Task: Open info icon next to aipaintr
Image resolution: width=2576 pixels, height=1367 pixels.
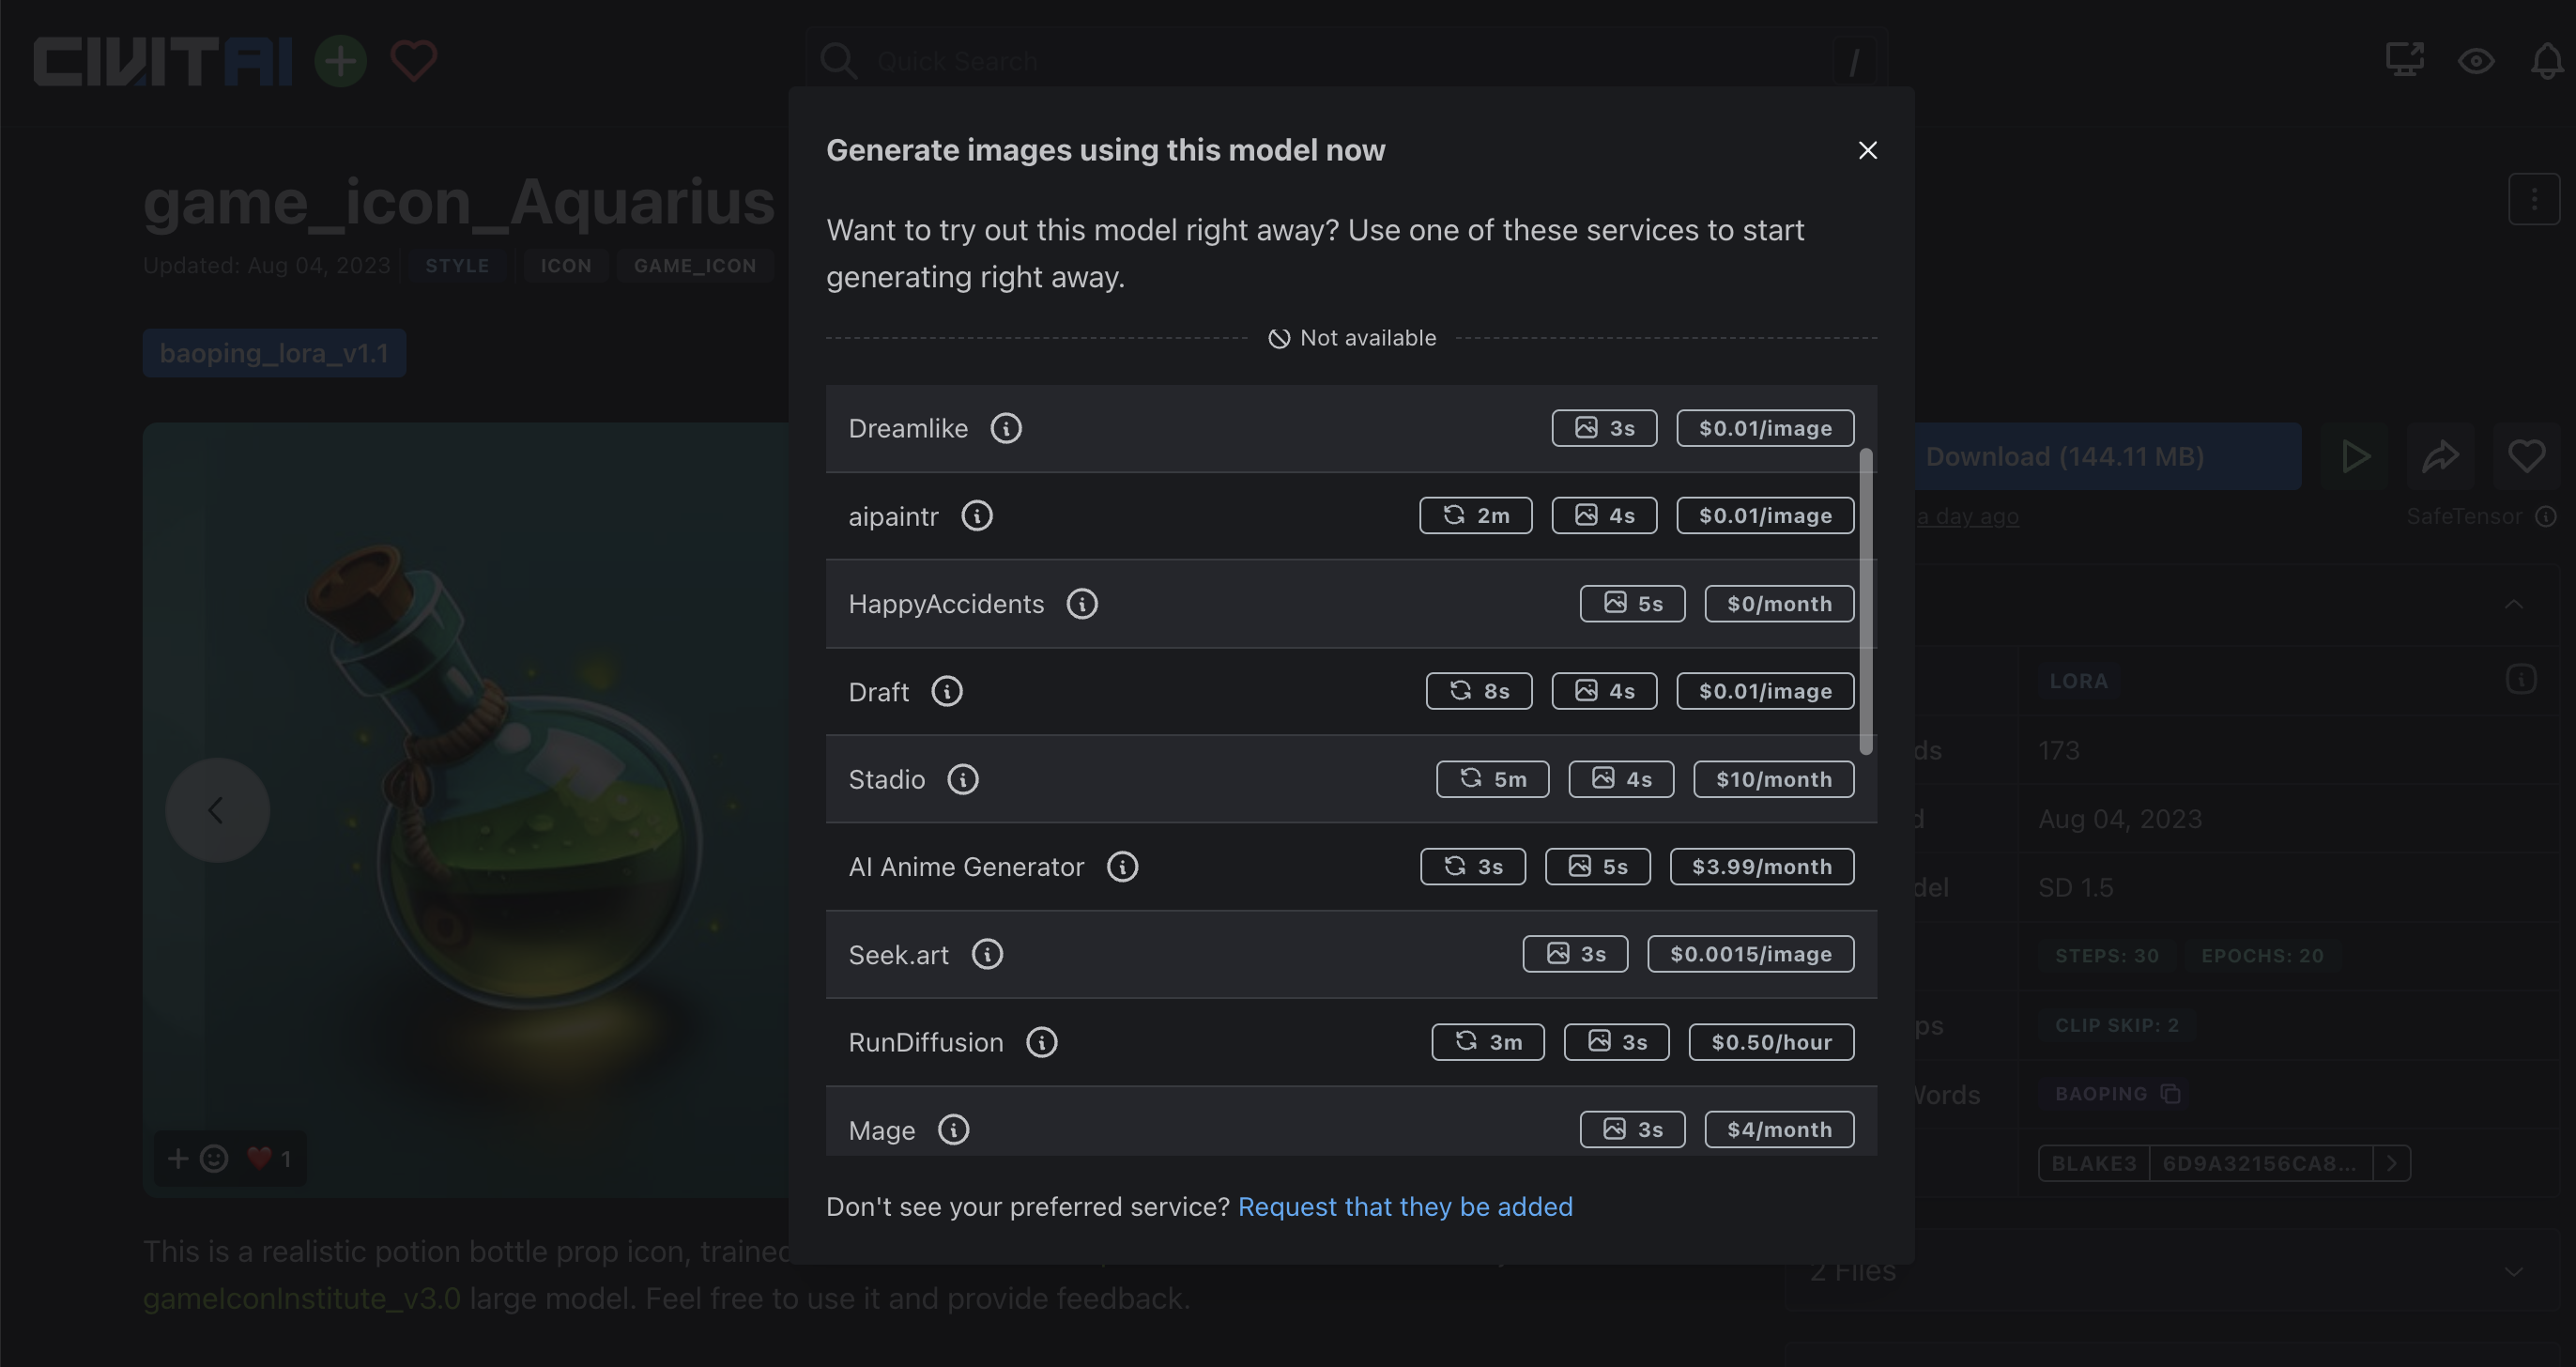Action: pos(977,516)
